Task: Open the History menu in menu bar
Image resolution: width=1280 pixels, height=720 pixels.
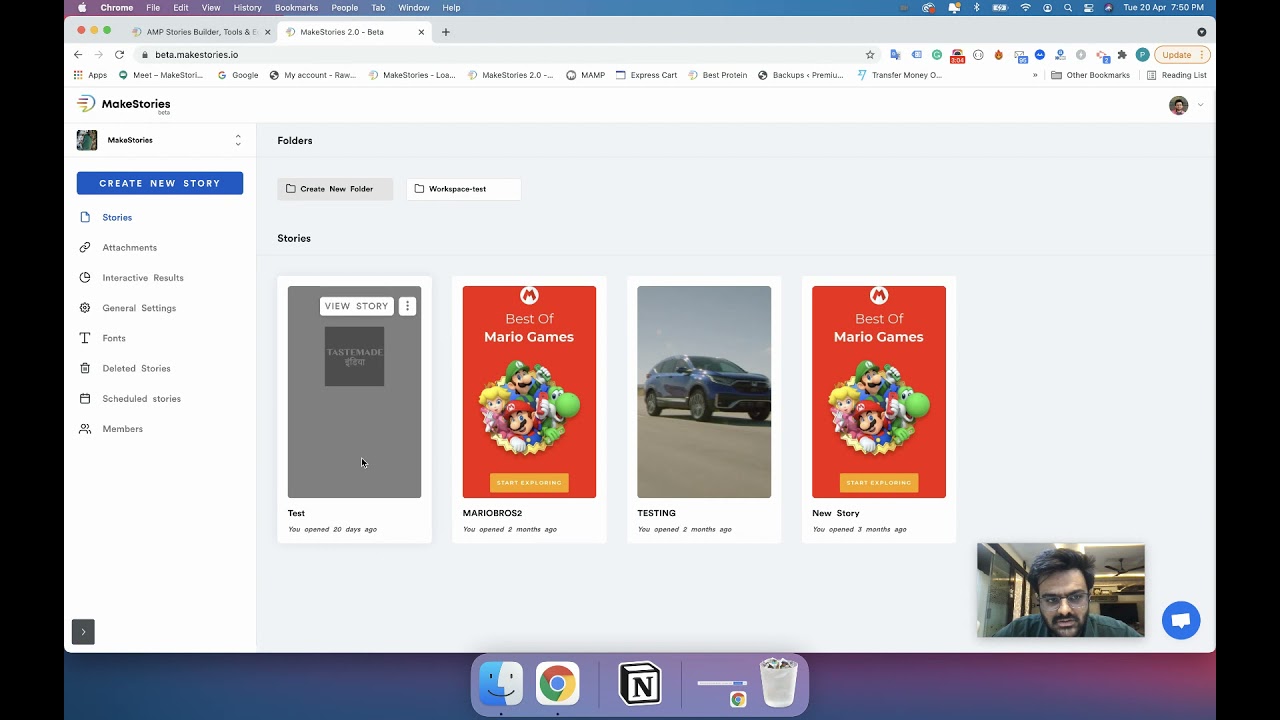Action: pos(247,8)
